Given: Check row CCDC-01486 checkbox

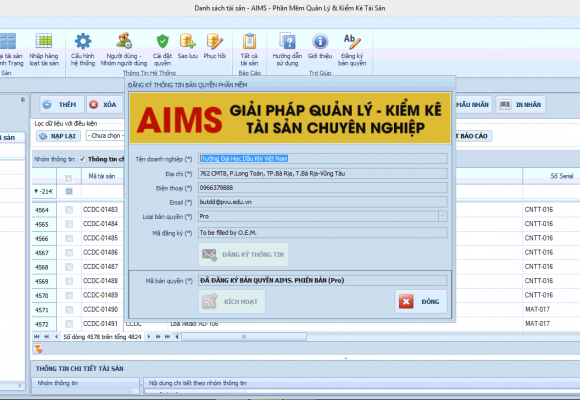Looking at the screenshot, I should coord(69,252).
